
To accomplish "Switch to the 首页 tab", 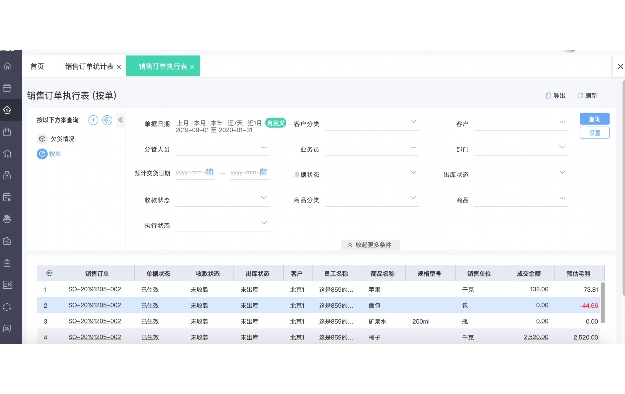I will click(37, 67).
